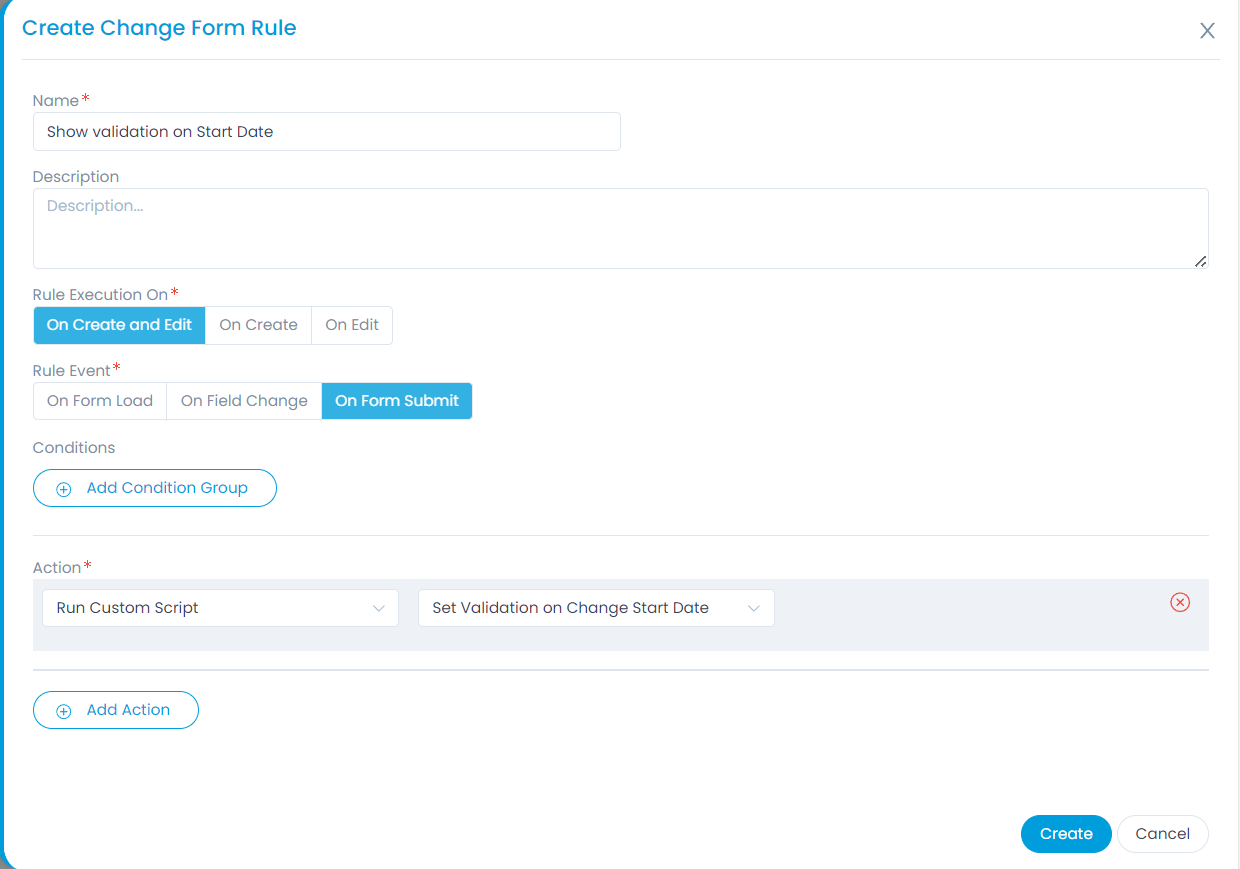Select the On Create execution option
The width and height of the screenshot is (1240, 869).
point(258,325)
